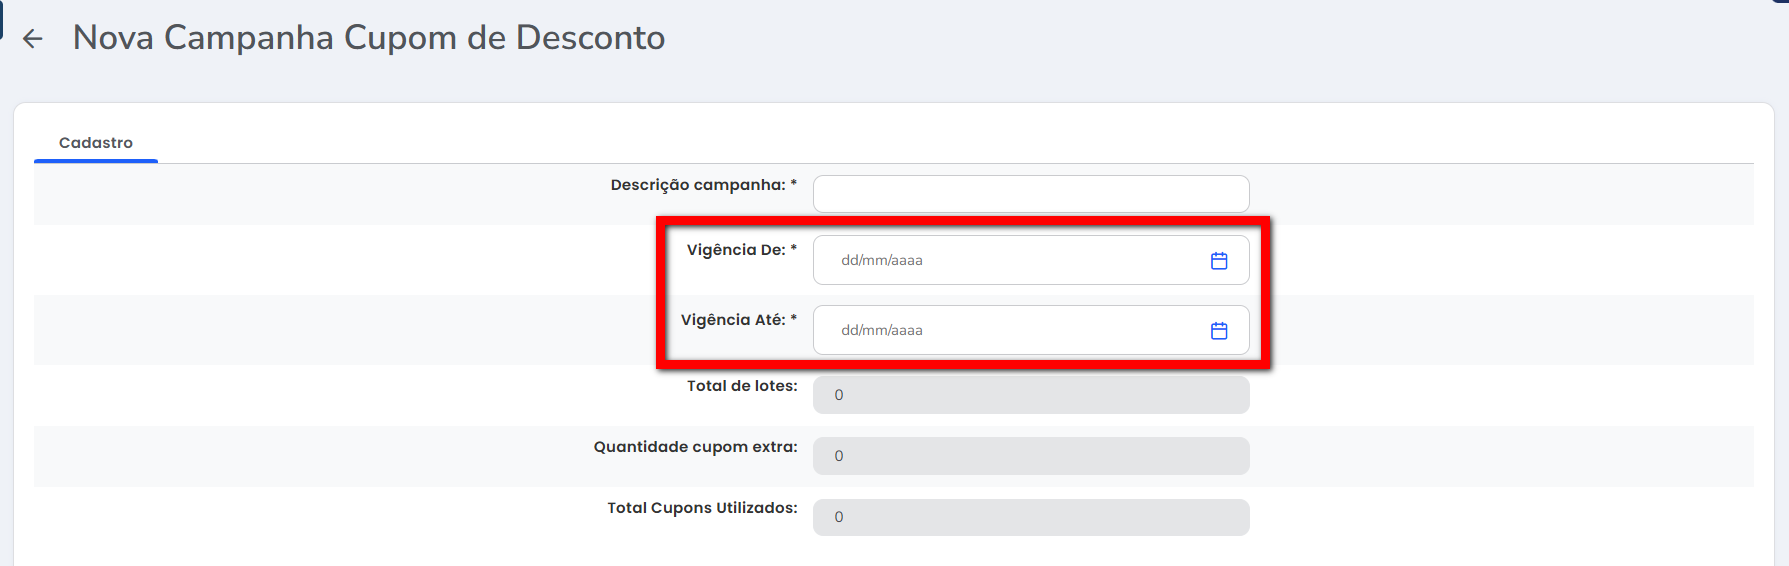Image resolution: width=1789 pixels, height=566 pixels.
Task: Click the asterisk beside Descrição campanha
Action: pyautogui.click(x=794, y=184)
